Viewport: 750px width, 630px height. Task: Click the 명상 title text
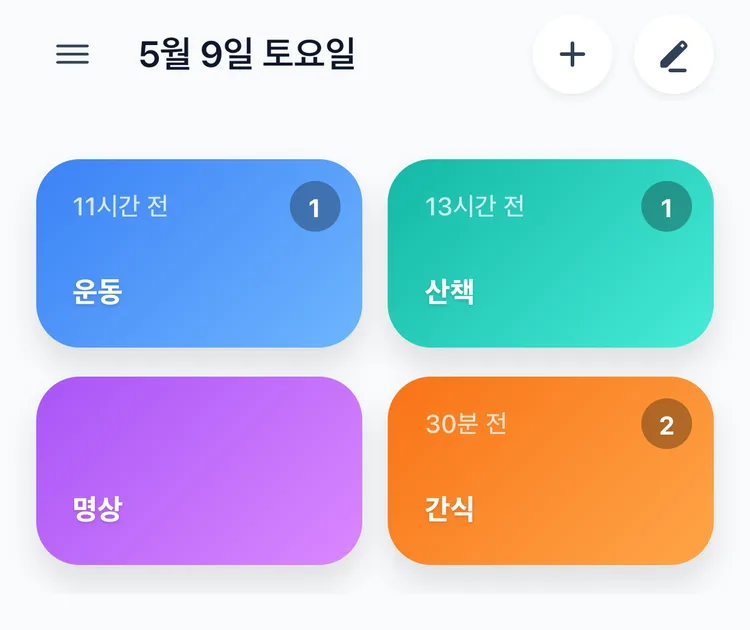[x=98, y=508]
